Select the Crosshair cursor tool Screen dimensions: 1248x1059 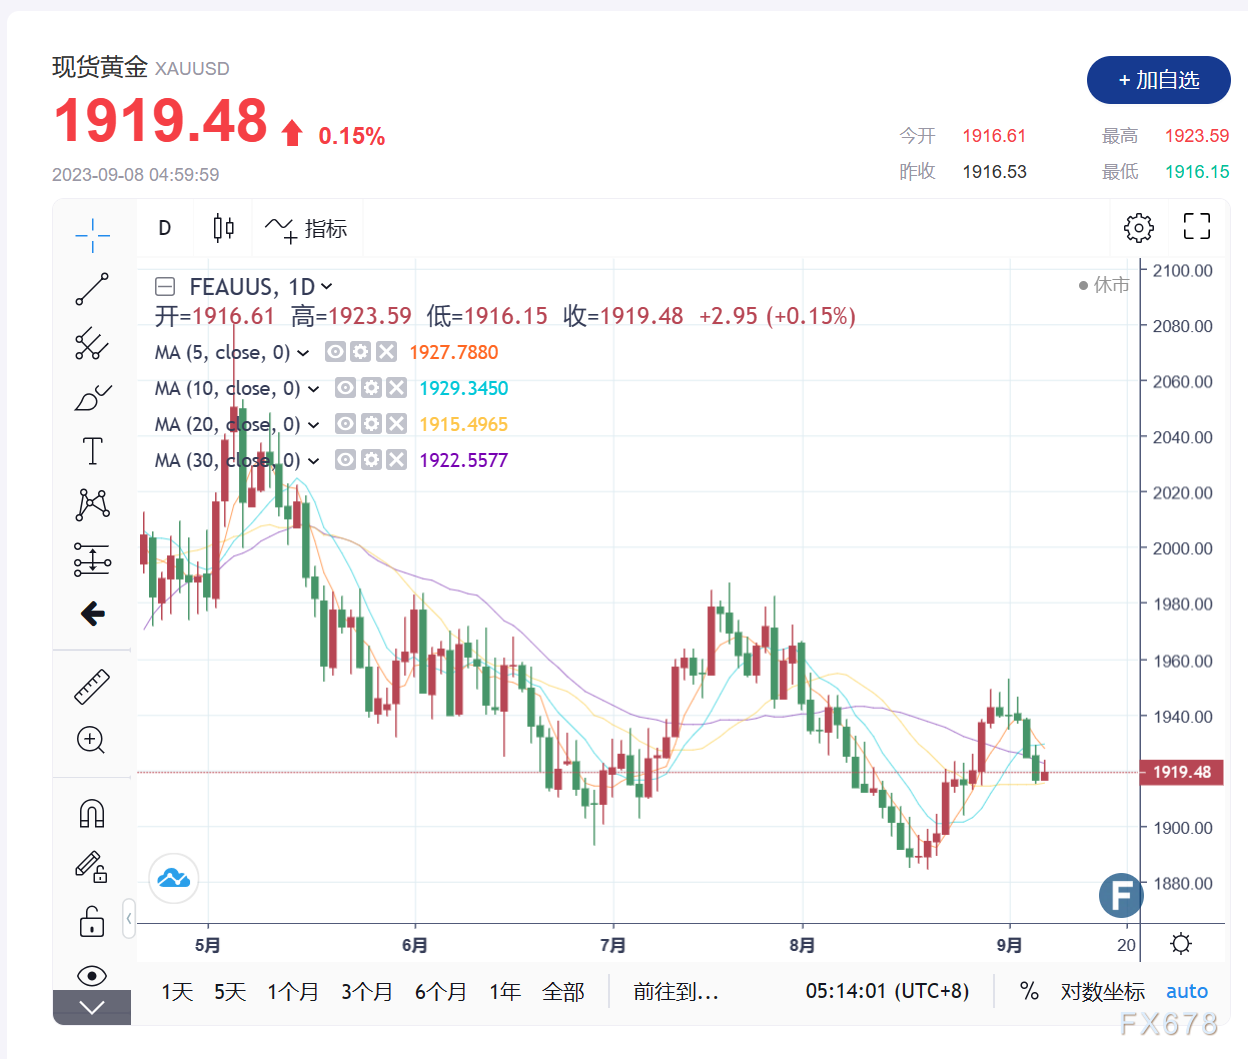click(x=92, y=235)
